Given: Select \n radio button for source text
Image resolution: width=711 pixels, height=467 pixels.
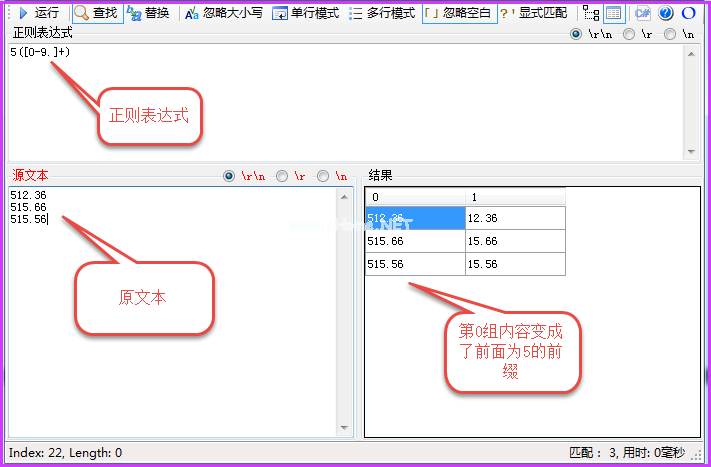Looking at the screenshot, I should (323, 176).
